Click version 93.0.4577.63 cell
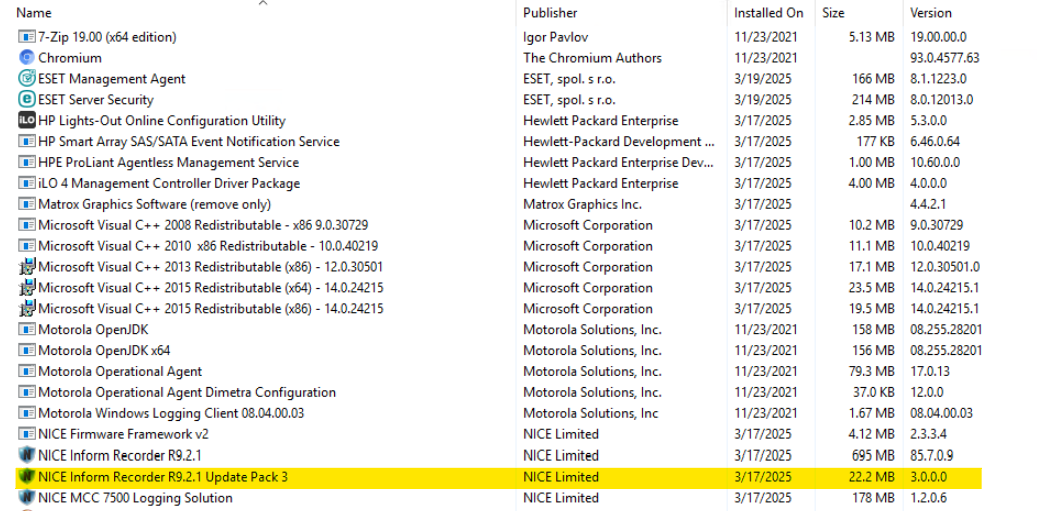 click(x=945, y=58)
